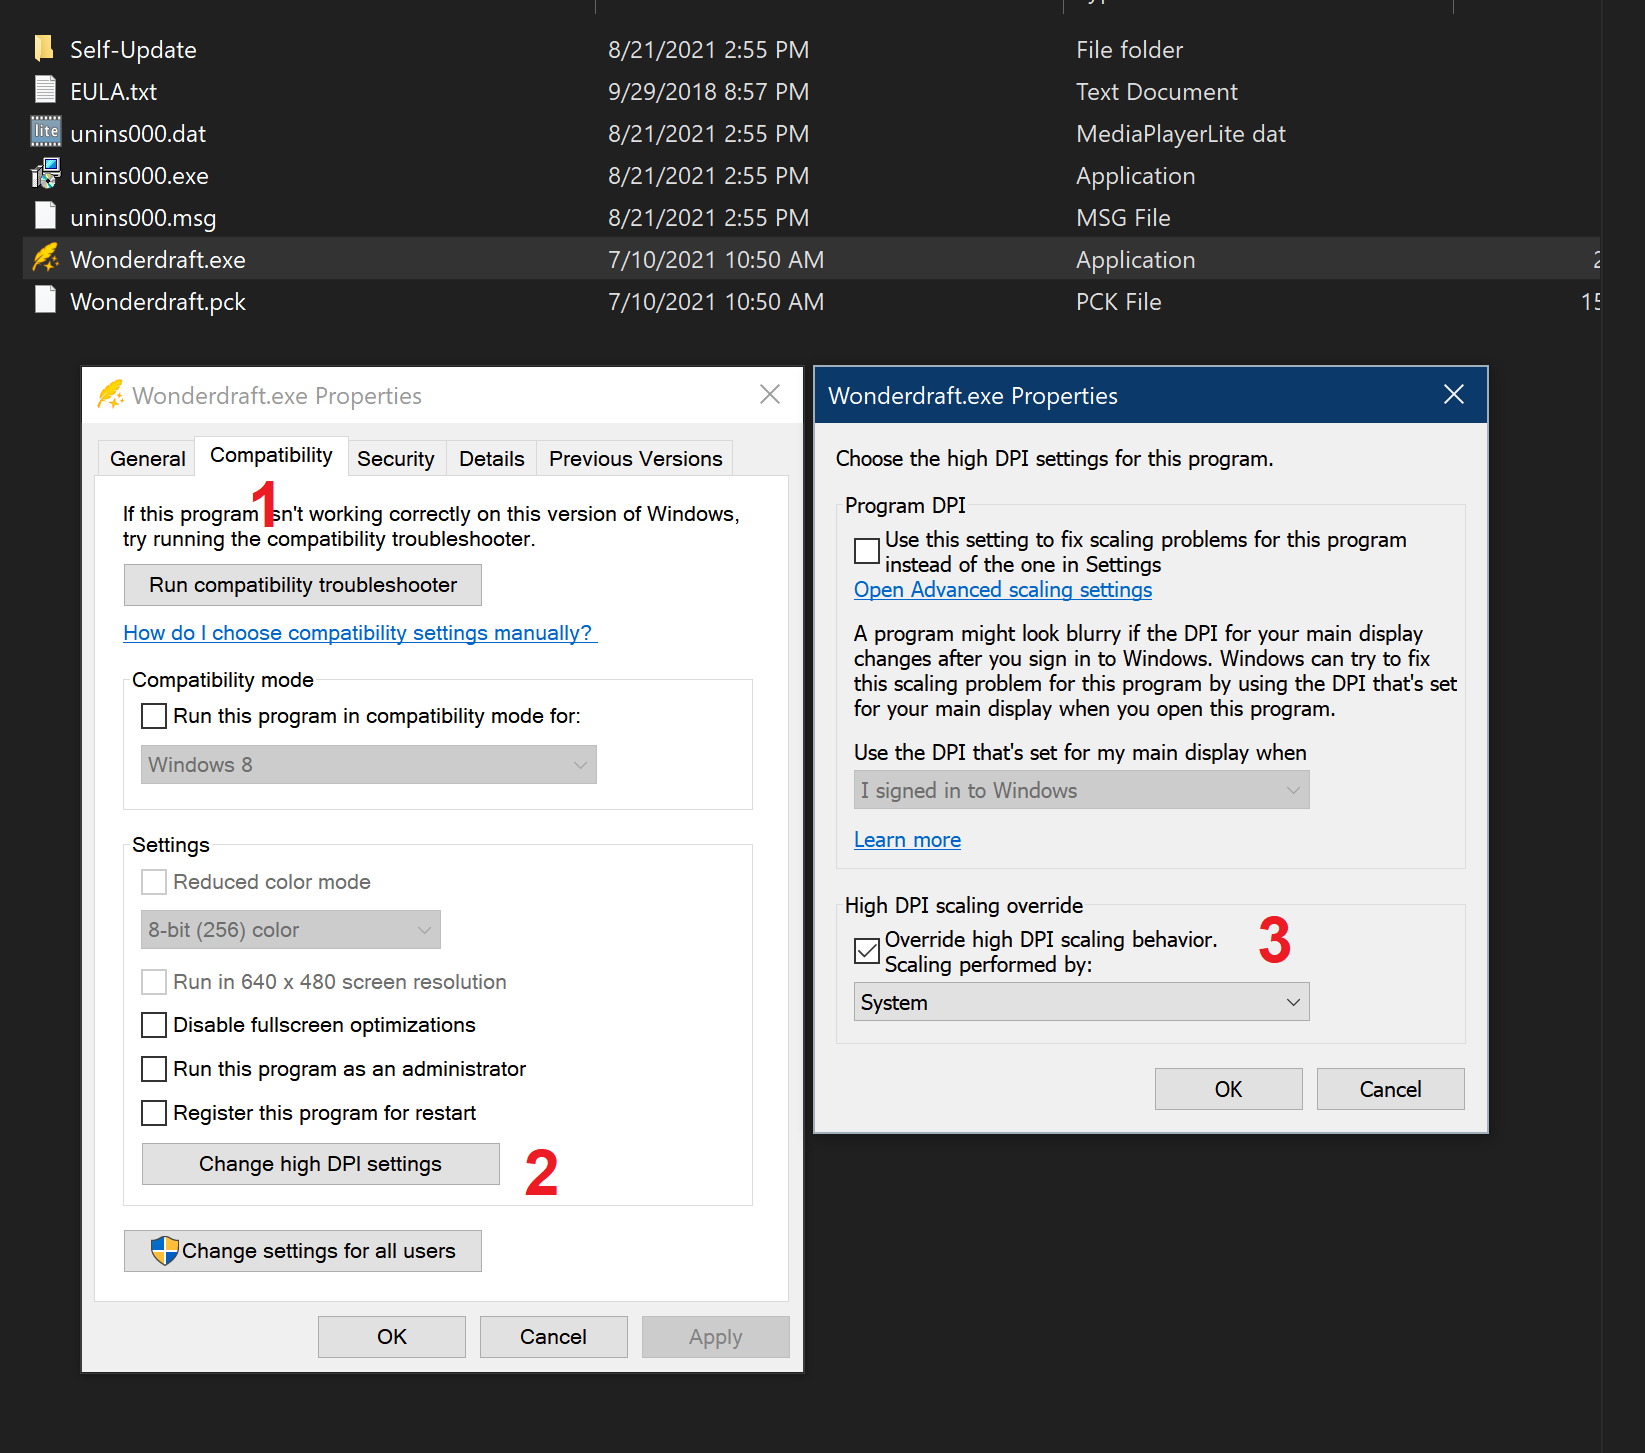Check Disable fullscreen optimizations

[153, 1025]
